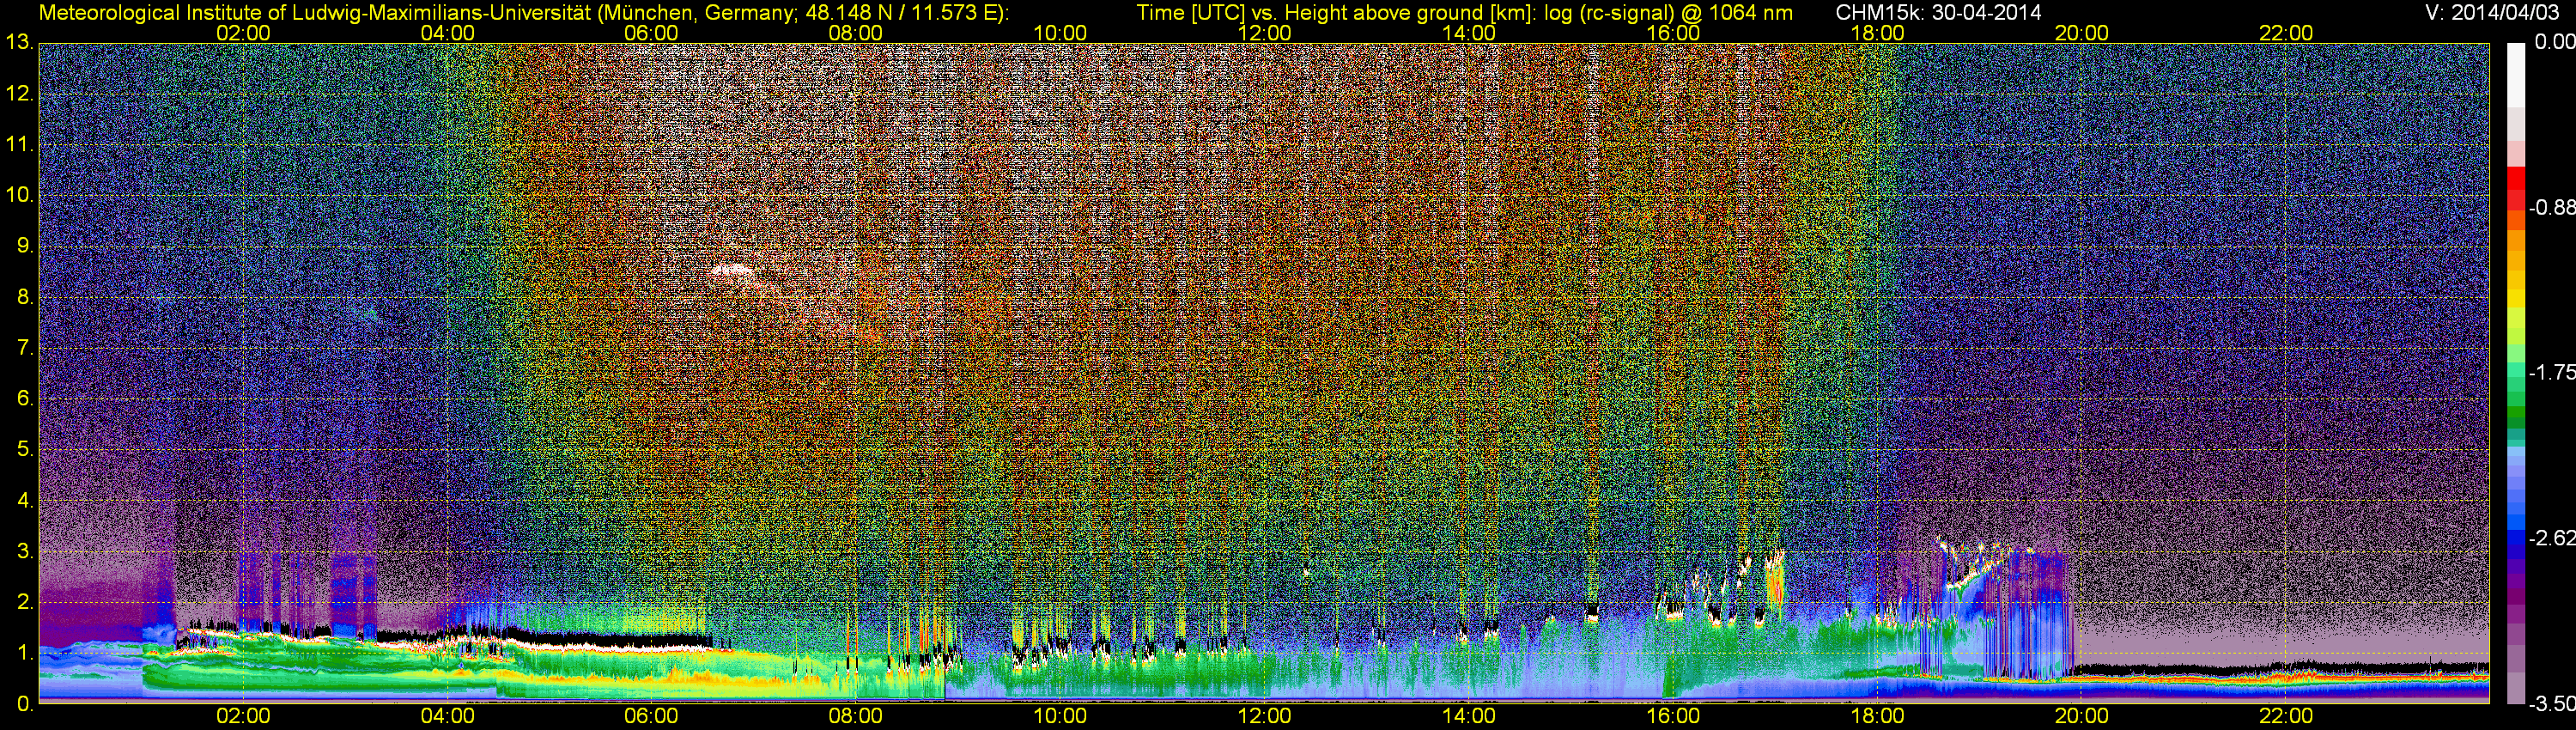2576x730 pixels.
Task: Click the CHM15k: 30-04-2014 date label
Action: [1938, 12]
